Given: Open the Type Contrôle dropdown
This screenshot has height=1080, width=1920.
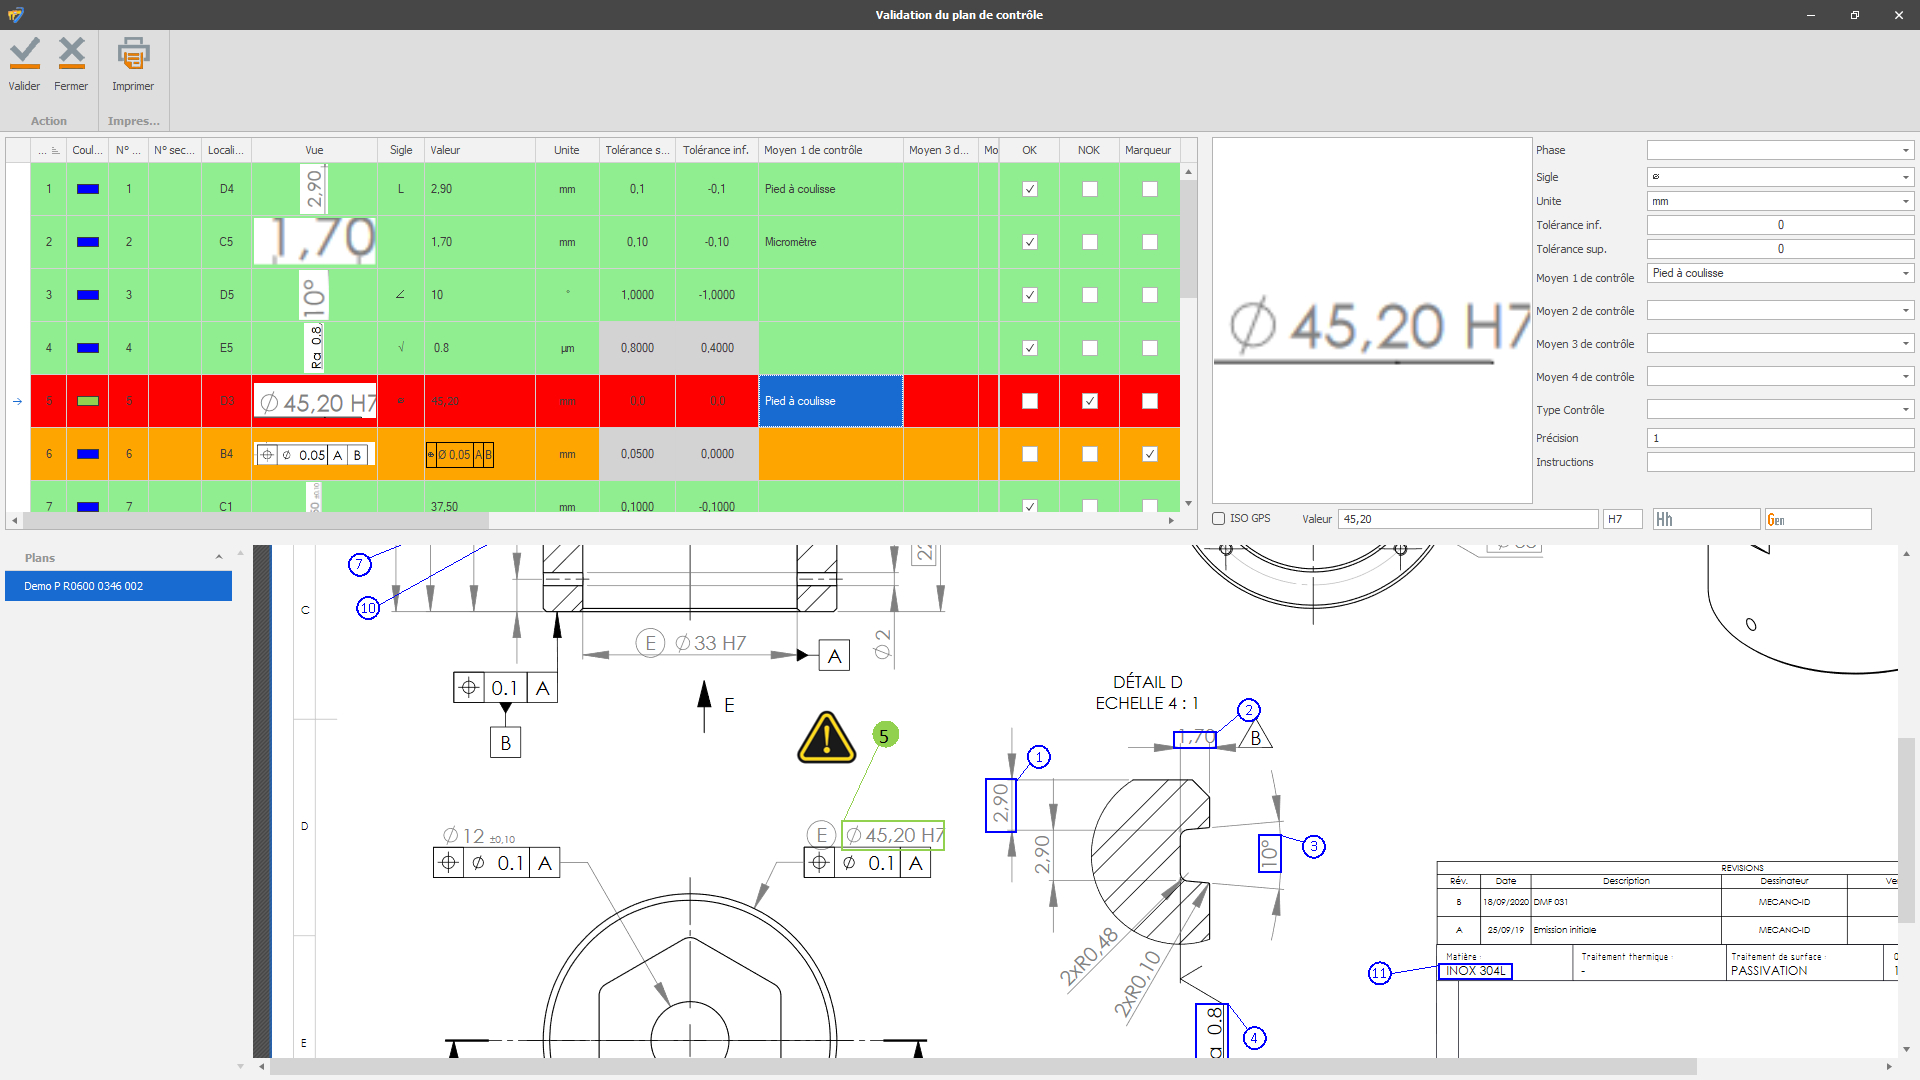Looking at the screenshot, I should pos(1905,409).
